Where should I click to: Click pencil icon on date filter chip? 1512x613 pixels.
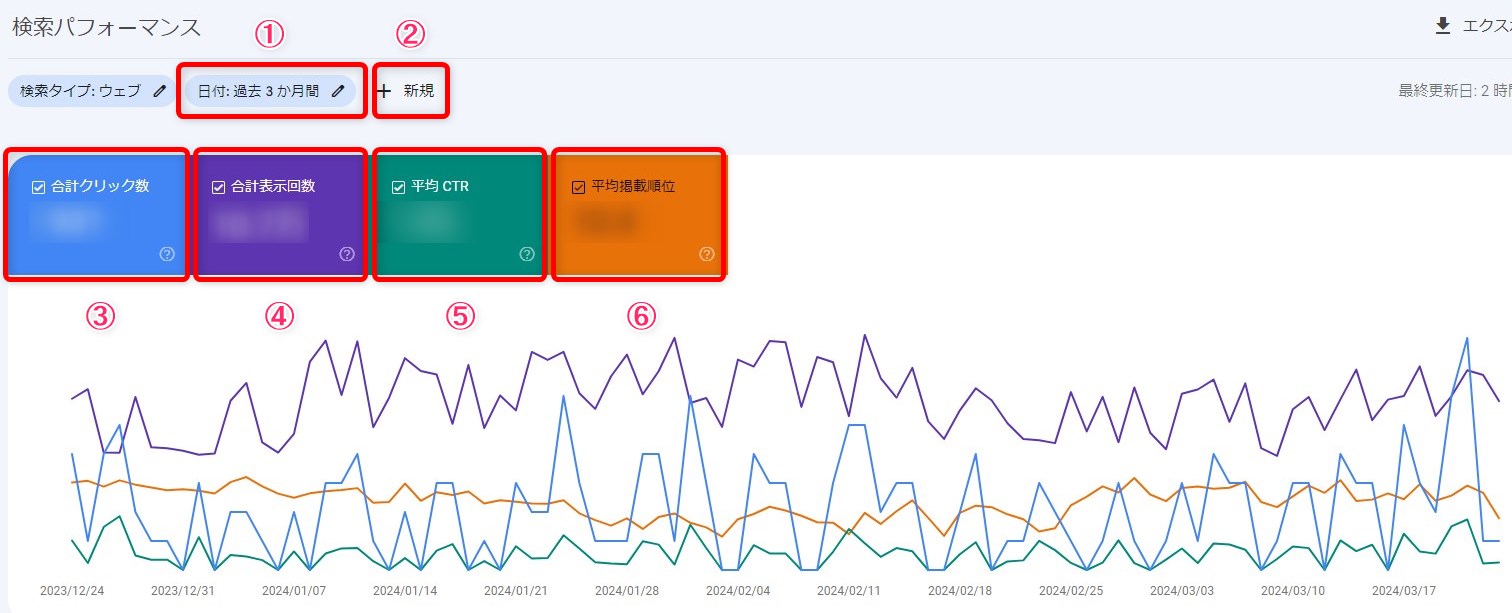pos(338,91)
